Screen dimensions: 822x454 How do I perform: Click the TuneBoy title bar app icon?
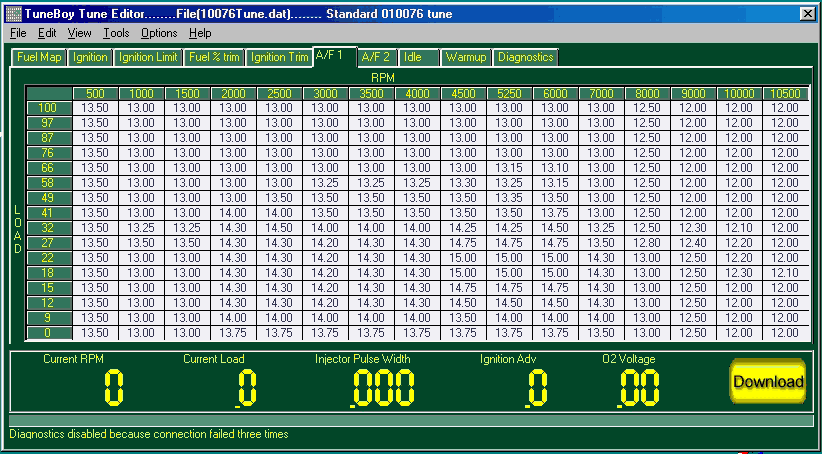[13, 14]
